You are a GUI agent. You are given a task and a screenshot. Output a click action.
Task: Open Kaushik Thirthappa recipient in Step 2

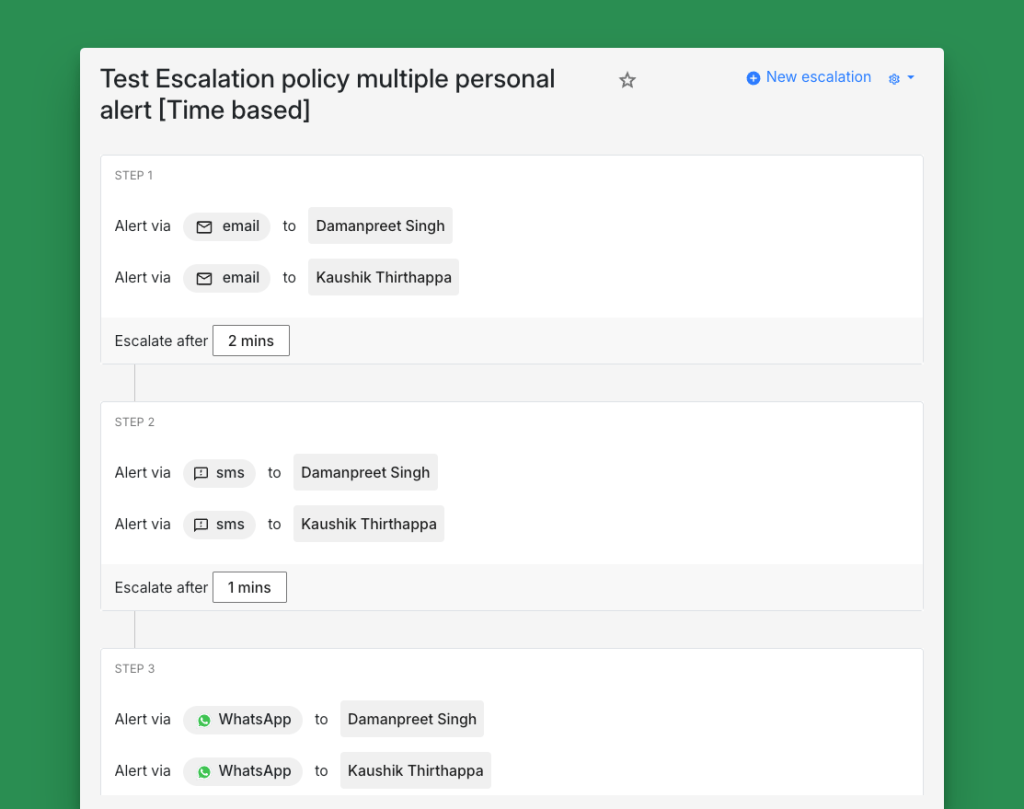368,524
